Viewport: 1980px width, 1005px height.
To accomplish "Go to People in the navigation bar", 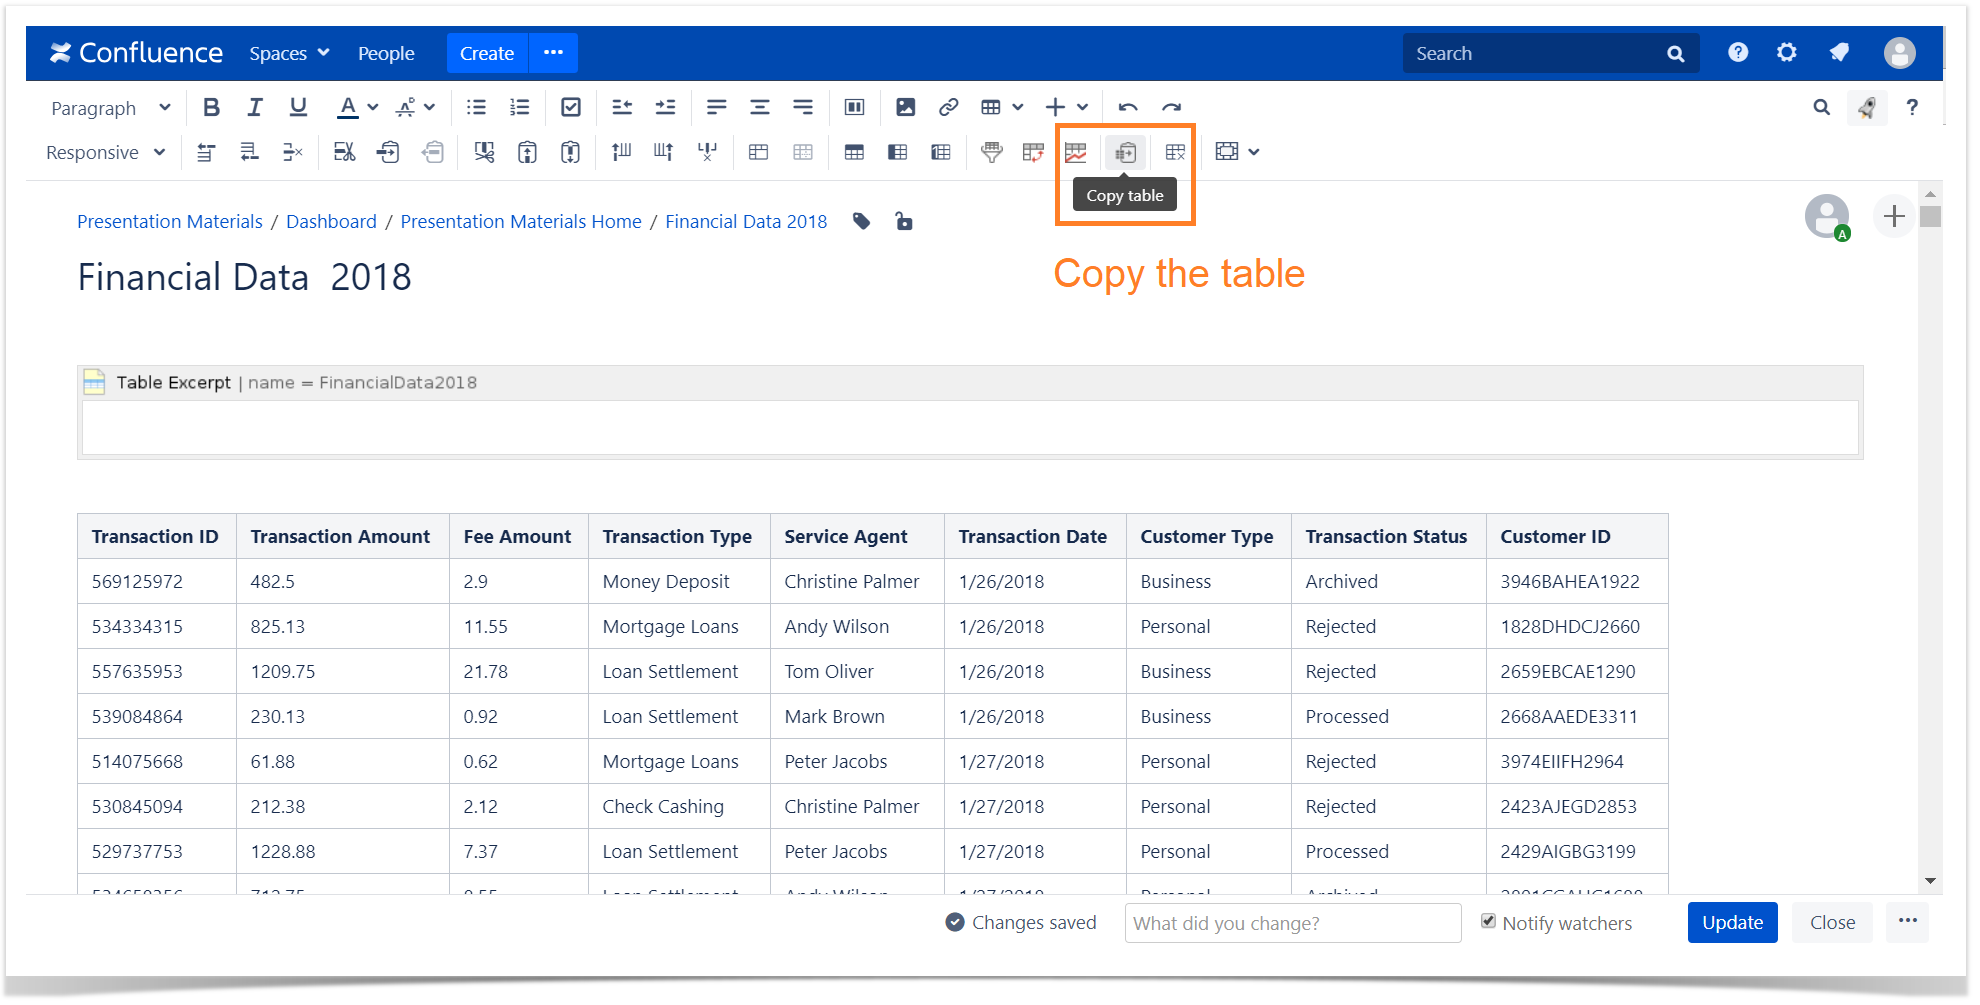I will tap(386, 53).
